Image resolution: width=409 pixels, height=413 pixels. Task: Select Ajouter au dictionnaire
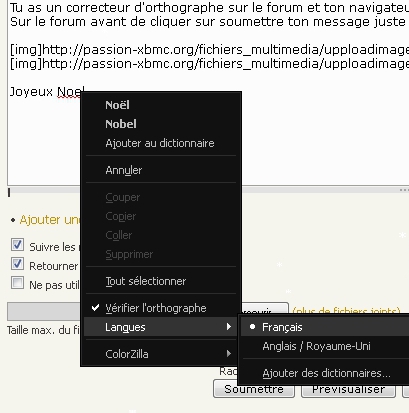(x=161, y=143)
